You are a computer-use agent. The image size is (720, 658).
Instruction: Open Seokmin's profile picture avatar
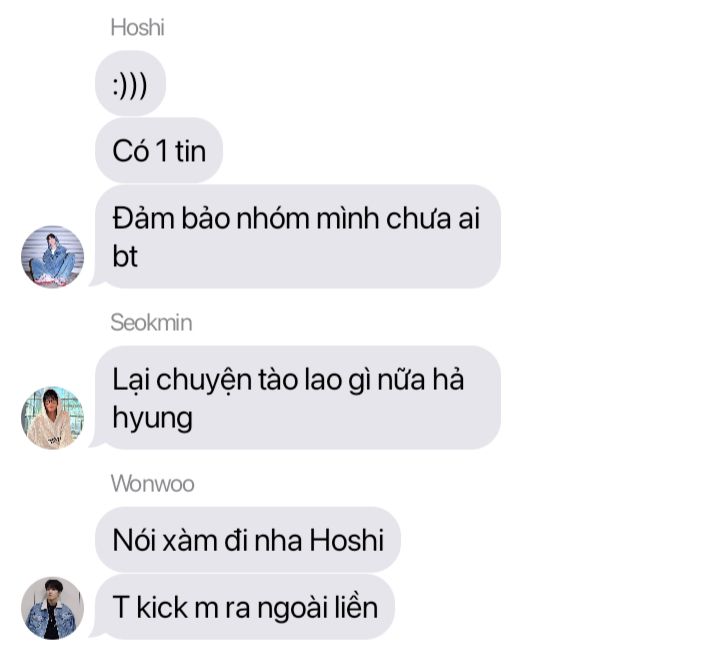coord(52,418)
